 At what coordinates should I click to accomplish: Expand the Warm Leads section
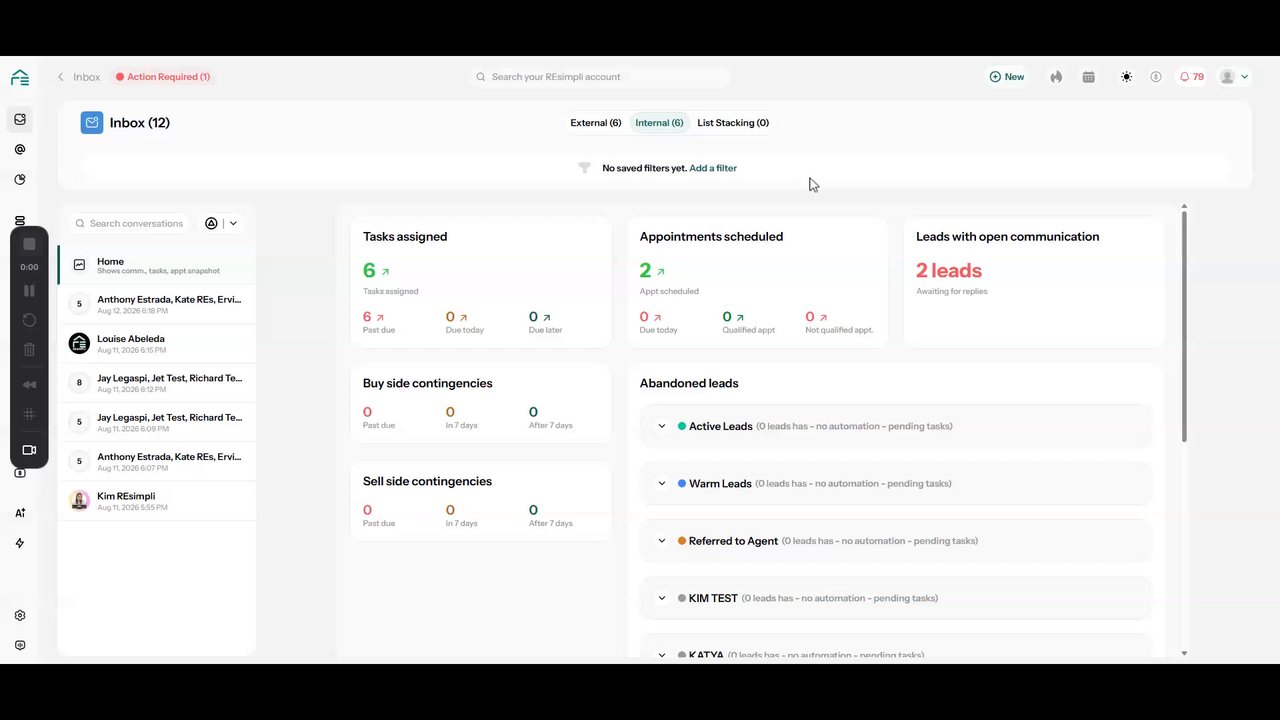(x=662, y=483)
